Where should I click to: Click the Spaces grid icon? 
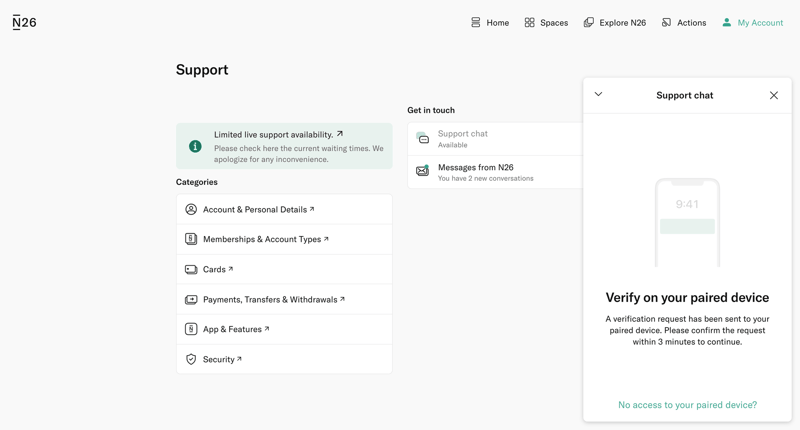530,22
